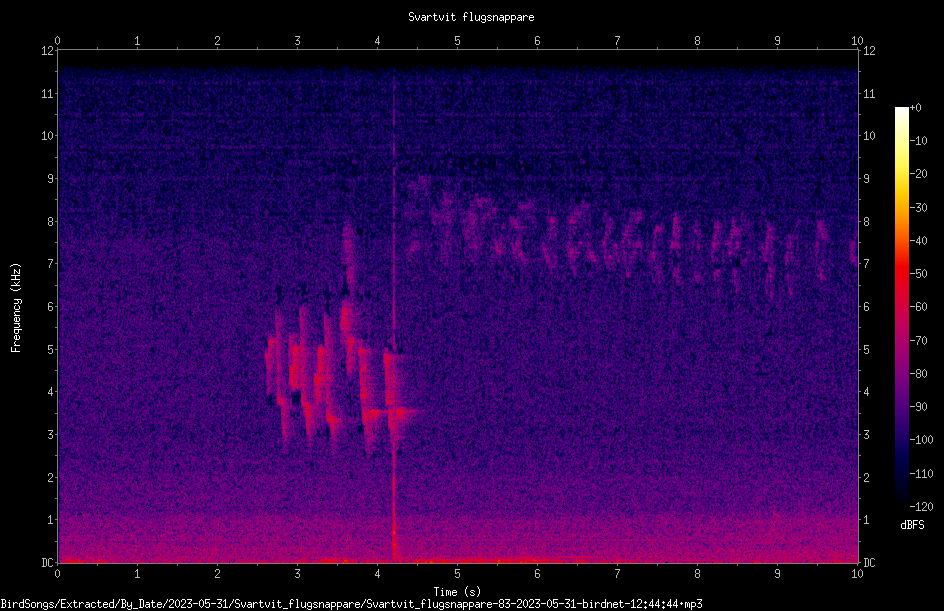Click the file path text at bottom

click(x=351, y=604)
